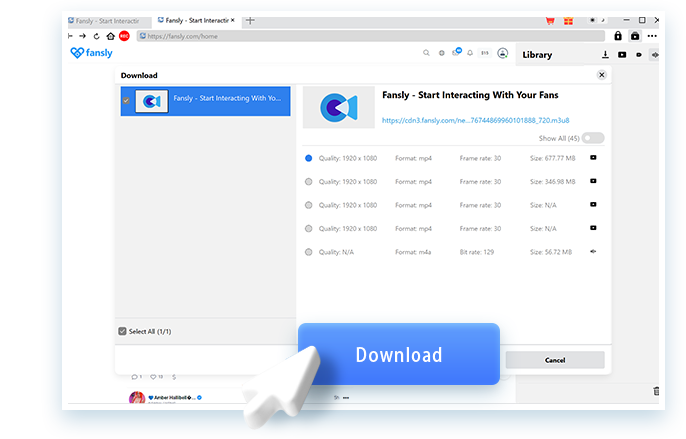Click the dollar tip icon below the dialog
The width and height of the screenshot is (686, 439).
pyautogui.click(x=174, y=376)
